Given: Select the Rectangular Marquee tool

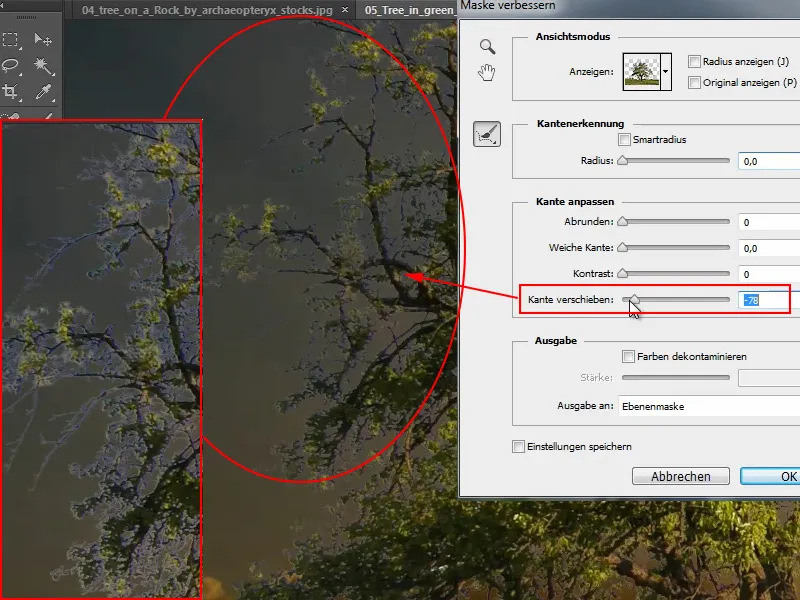Looking at the screenshot, I should [10, 40].
